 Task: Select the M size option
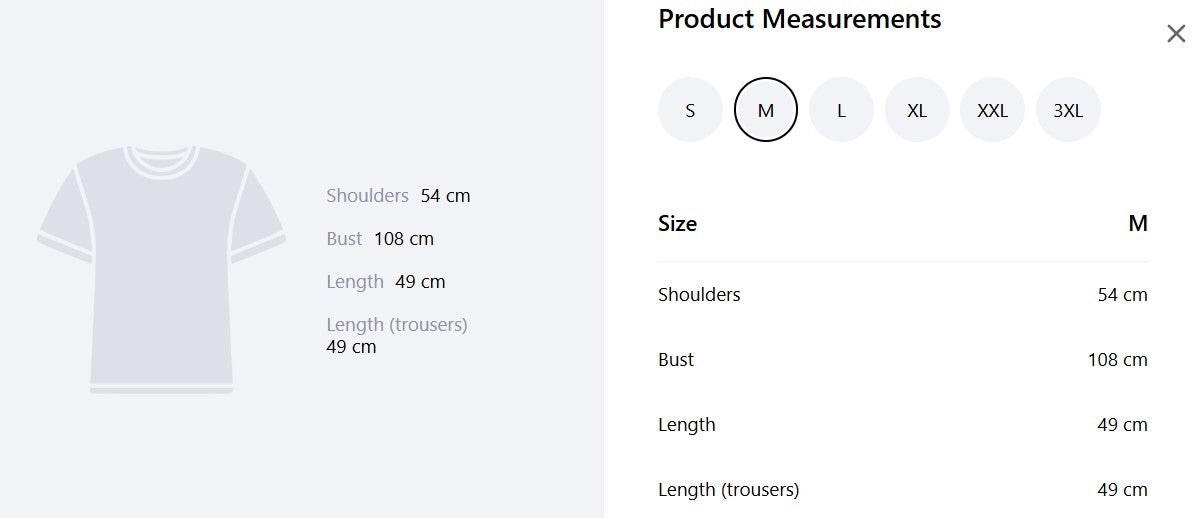(x=766, y=110)
